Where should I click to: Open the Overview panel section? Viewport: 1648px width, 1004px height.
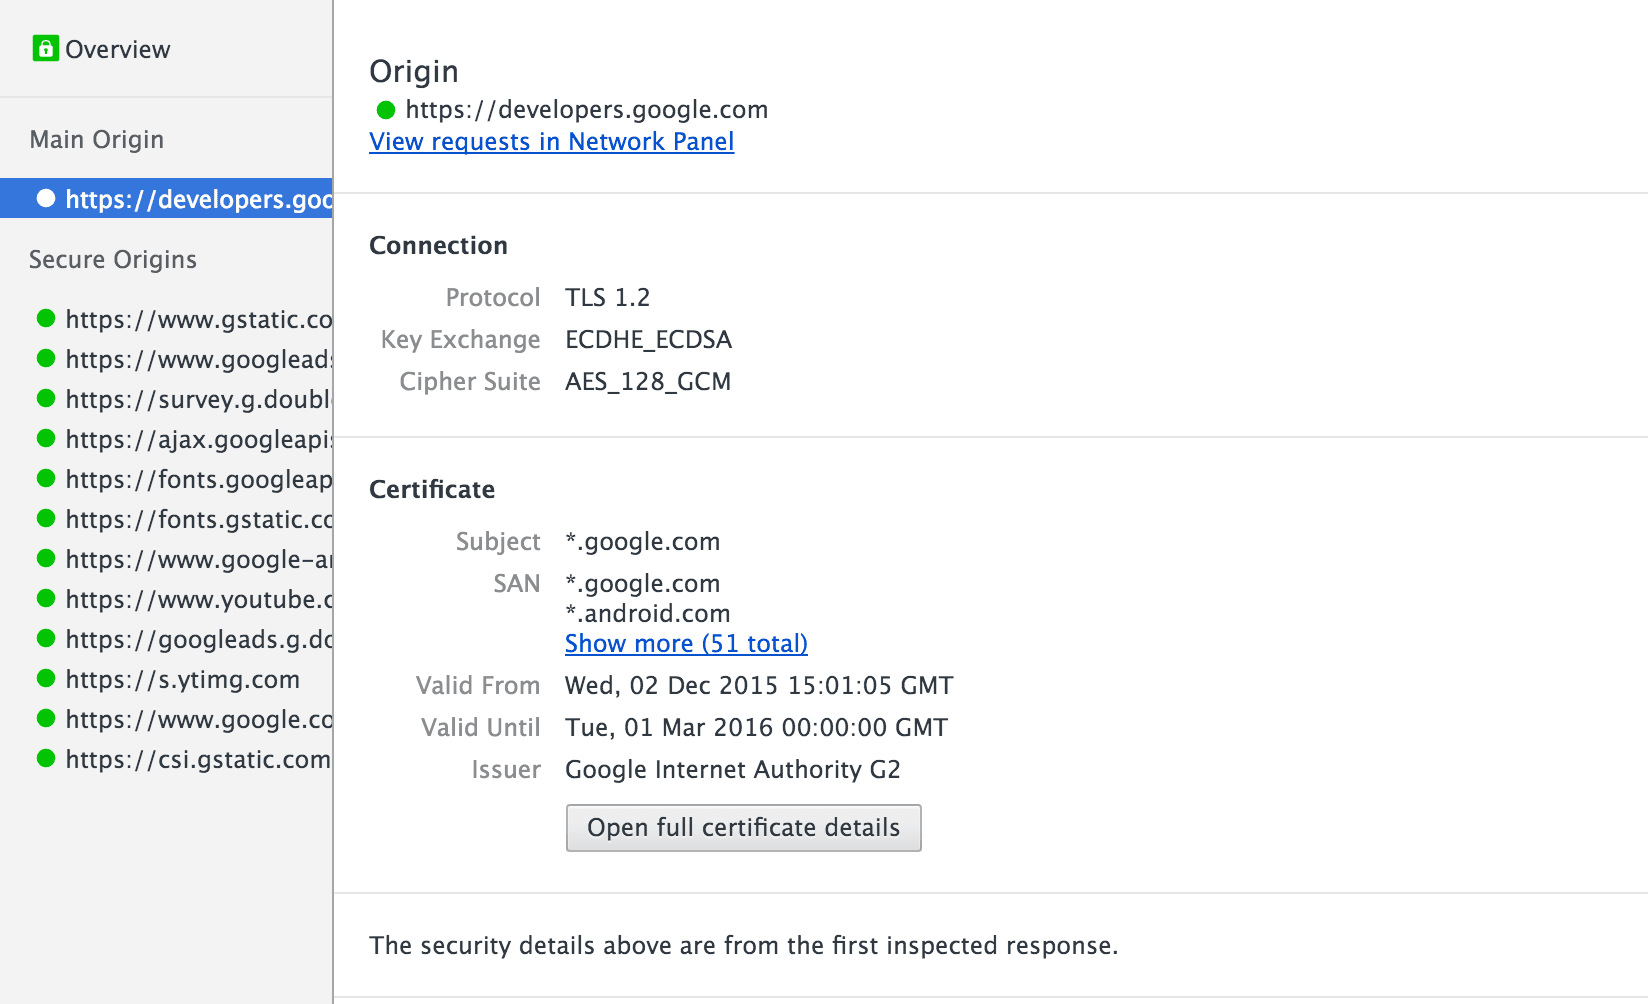click(118, 48)
